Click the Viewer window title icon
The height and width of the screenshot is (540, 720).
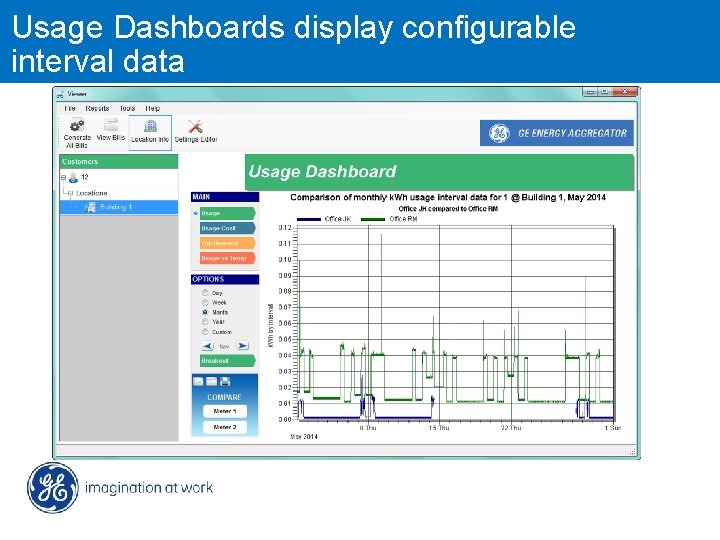(x=60, y=95)
